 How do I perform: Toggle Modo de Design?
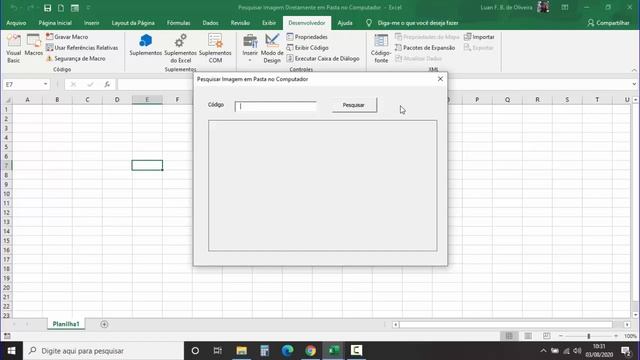[x=272, y=48]
